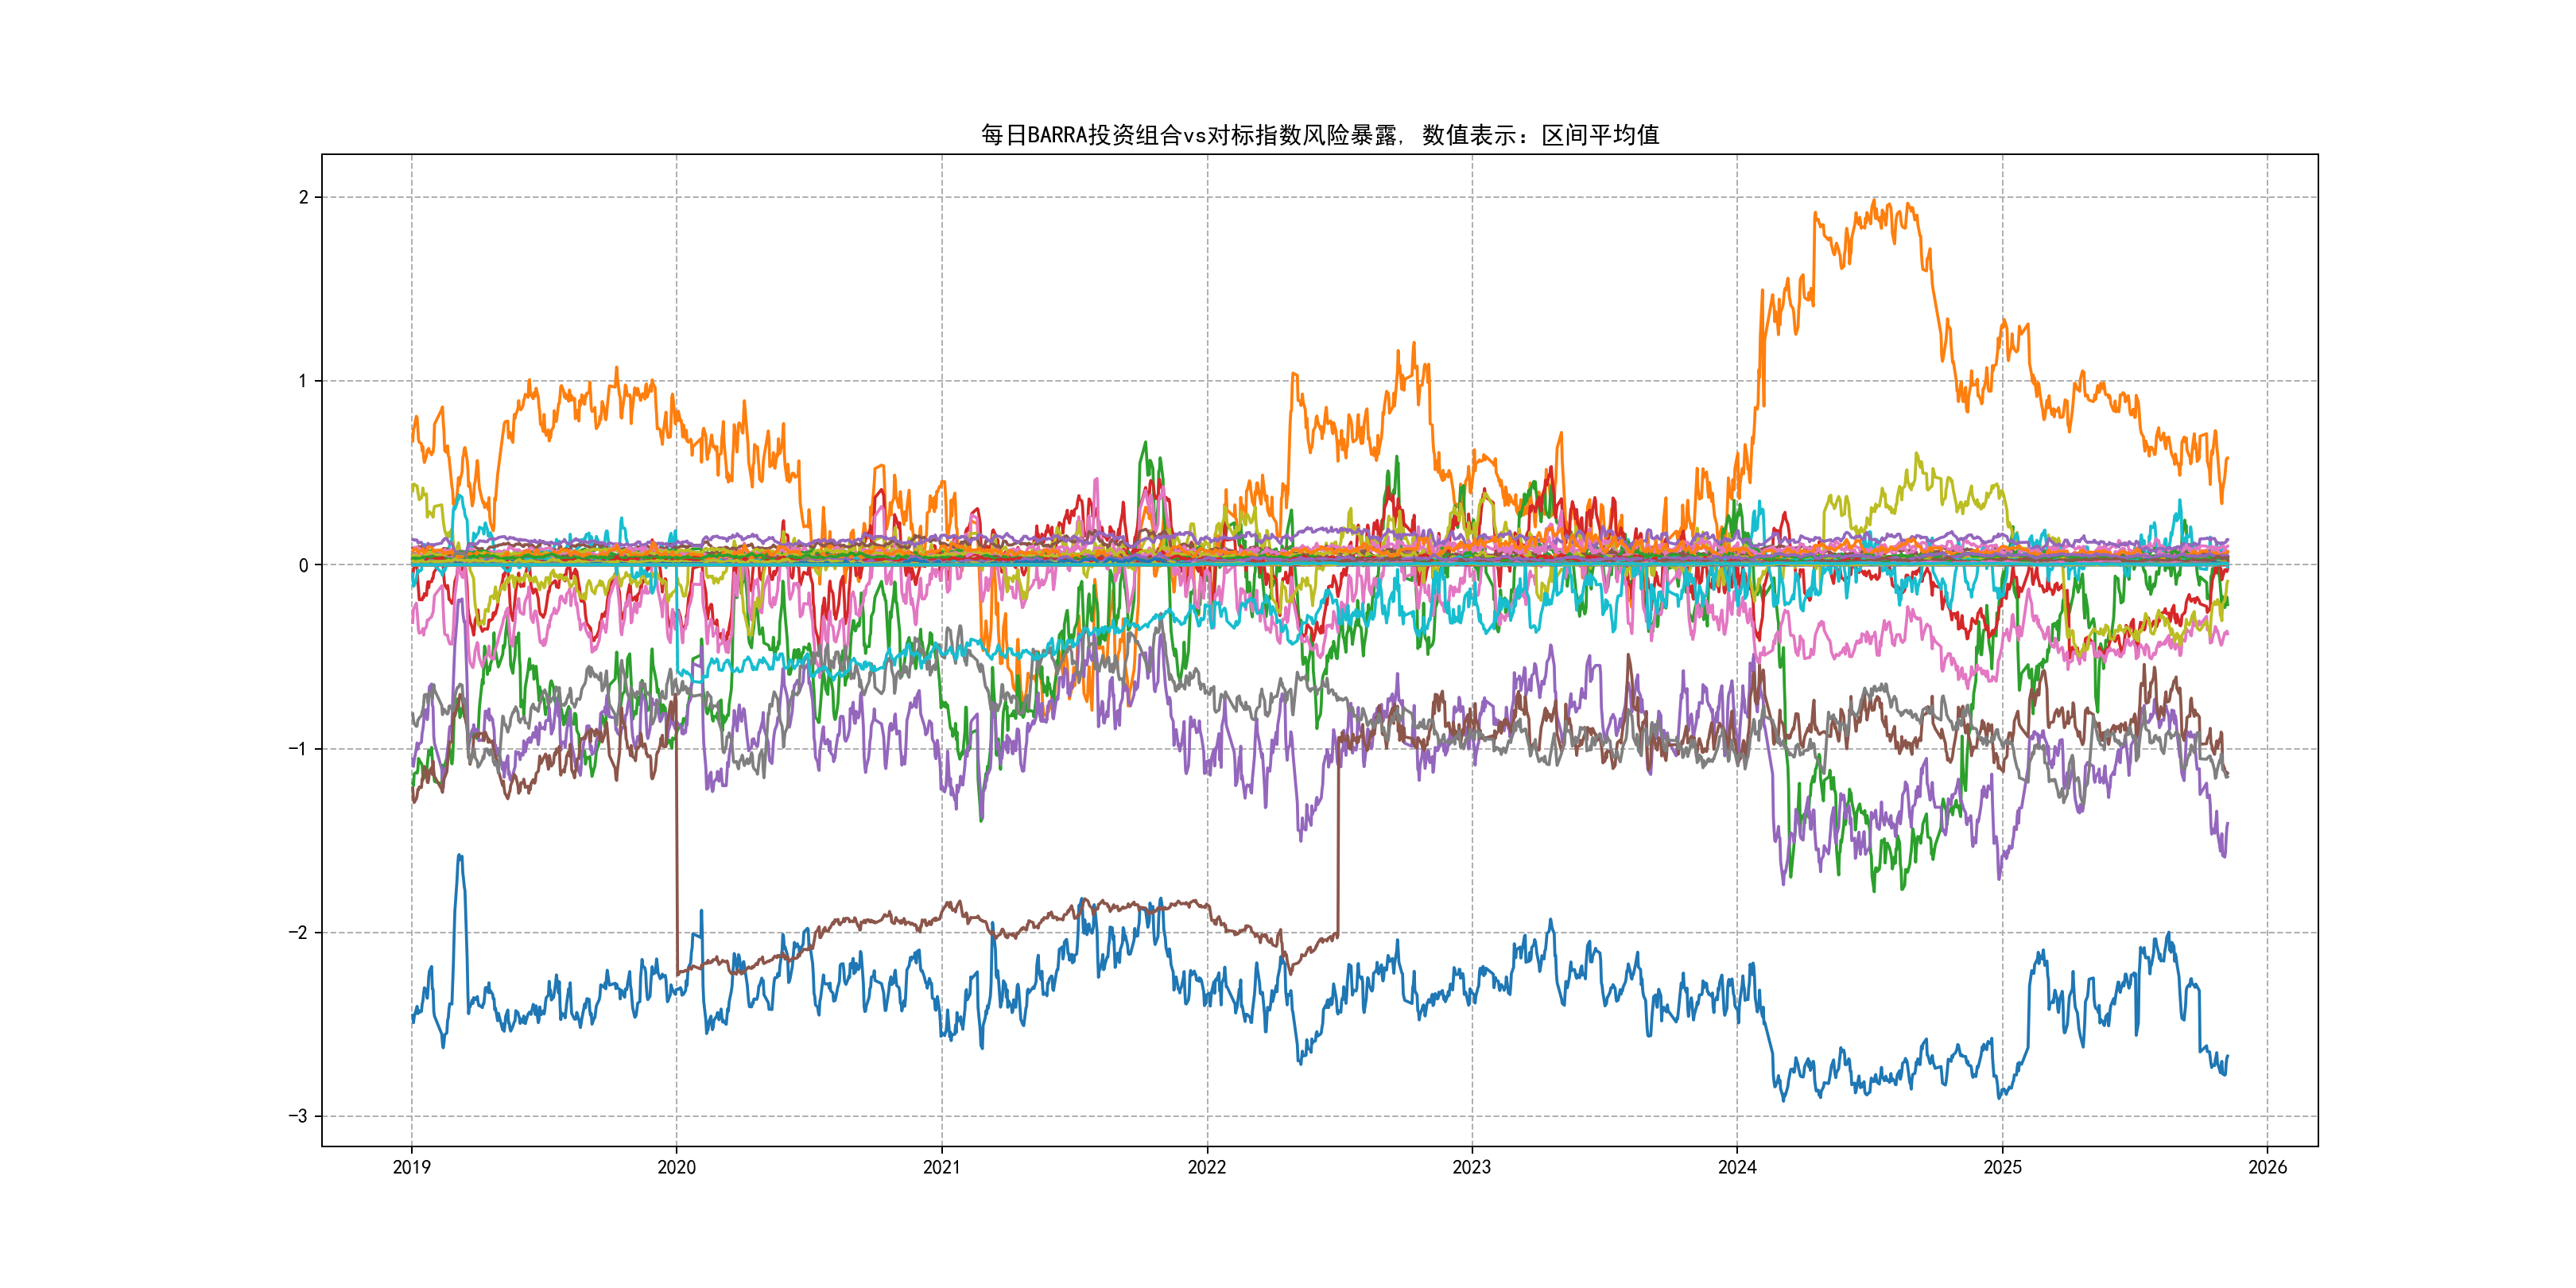Click the 2025 x-axis tick label
Screen dimensions: 2576x1288
[2002, 1167]
